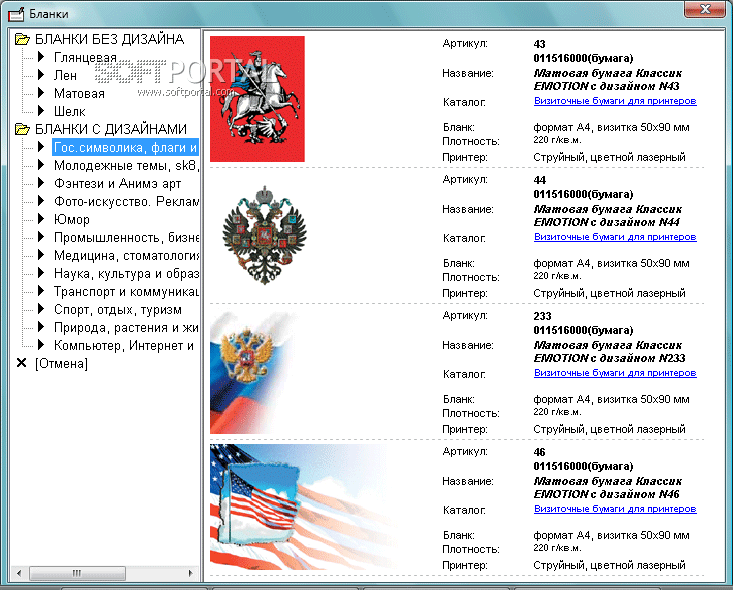Viewport: 733px width, 590px height.
Task: Select the Лен paper category
Action: click(65, 75)
